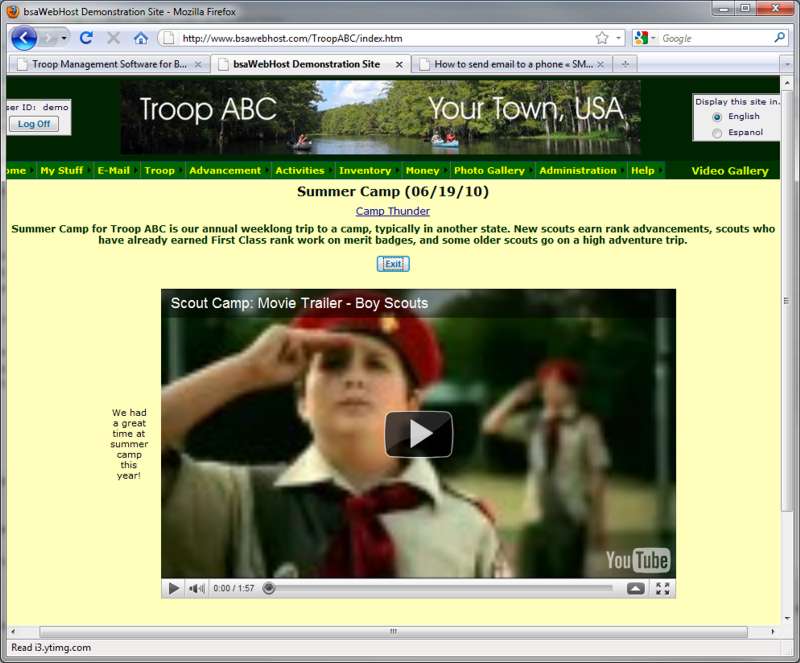Click the Google search box

click(715, 38)
